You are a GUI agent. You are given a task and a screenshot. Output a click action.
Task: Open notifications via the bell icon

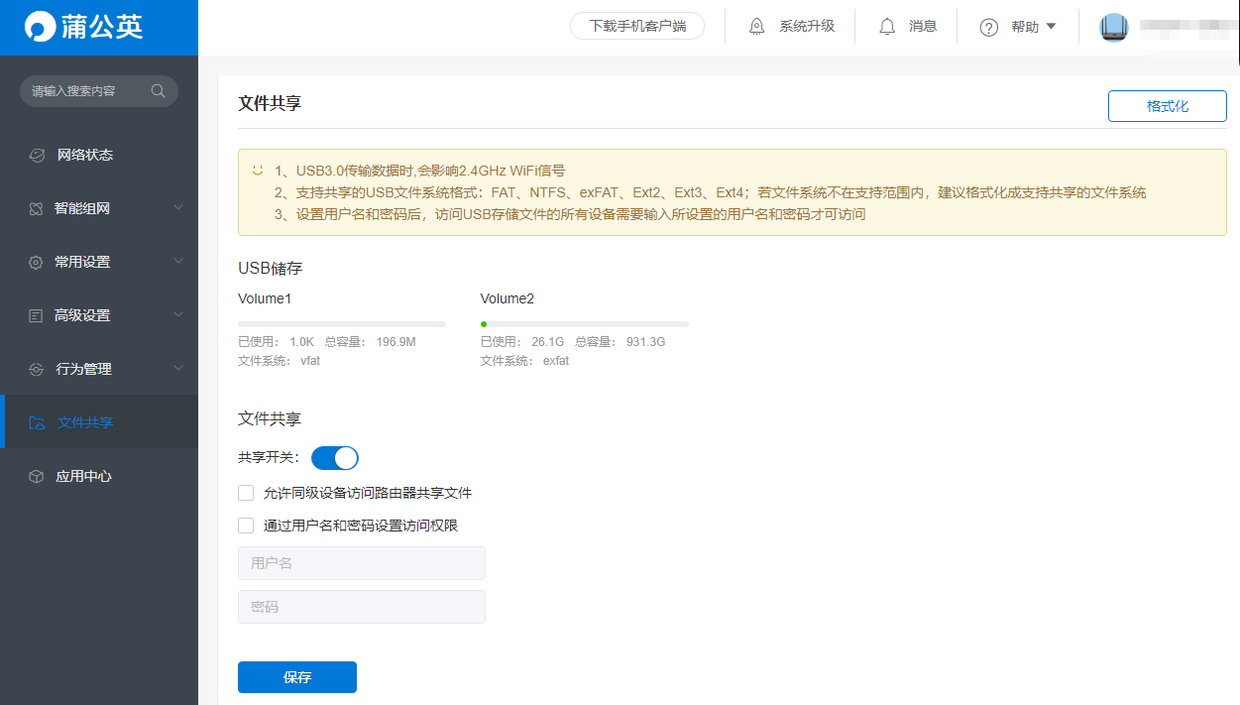point(887,27)
